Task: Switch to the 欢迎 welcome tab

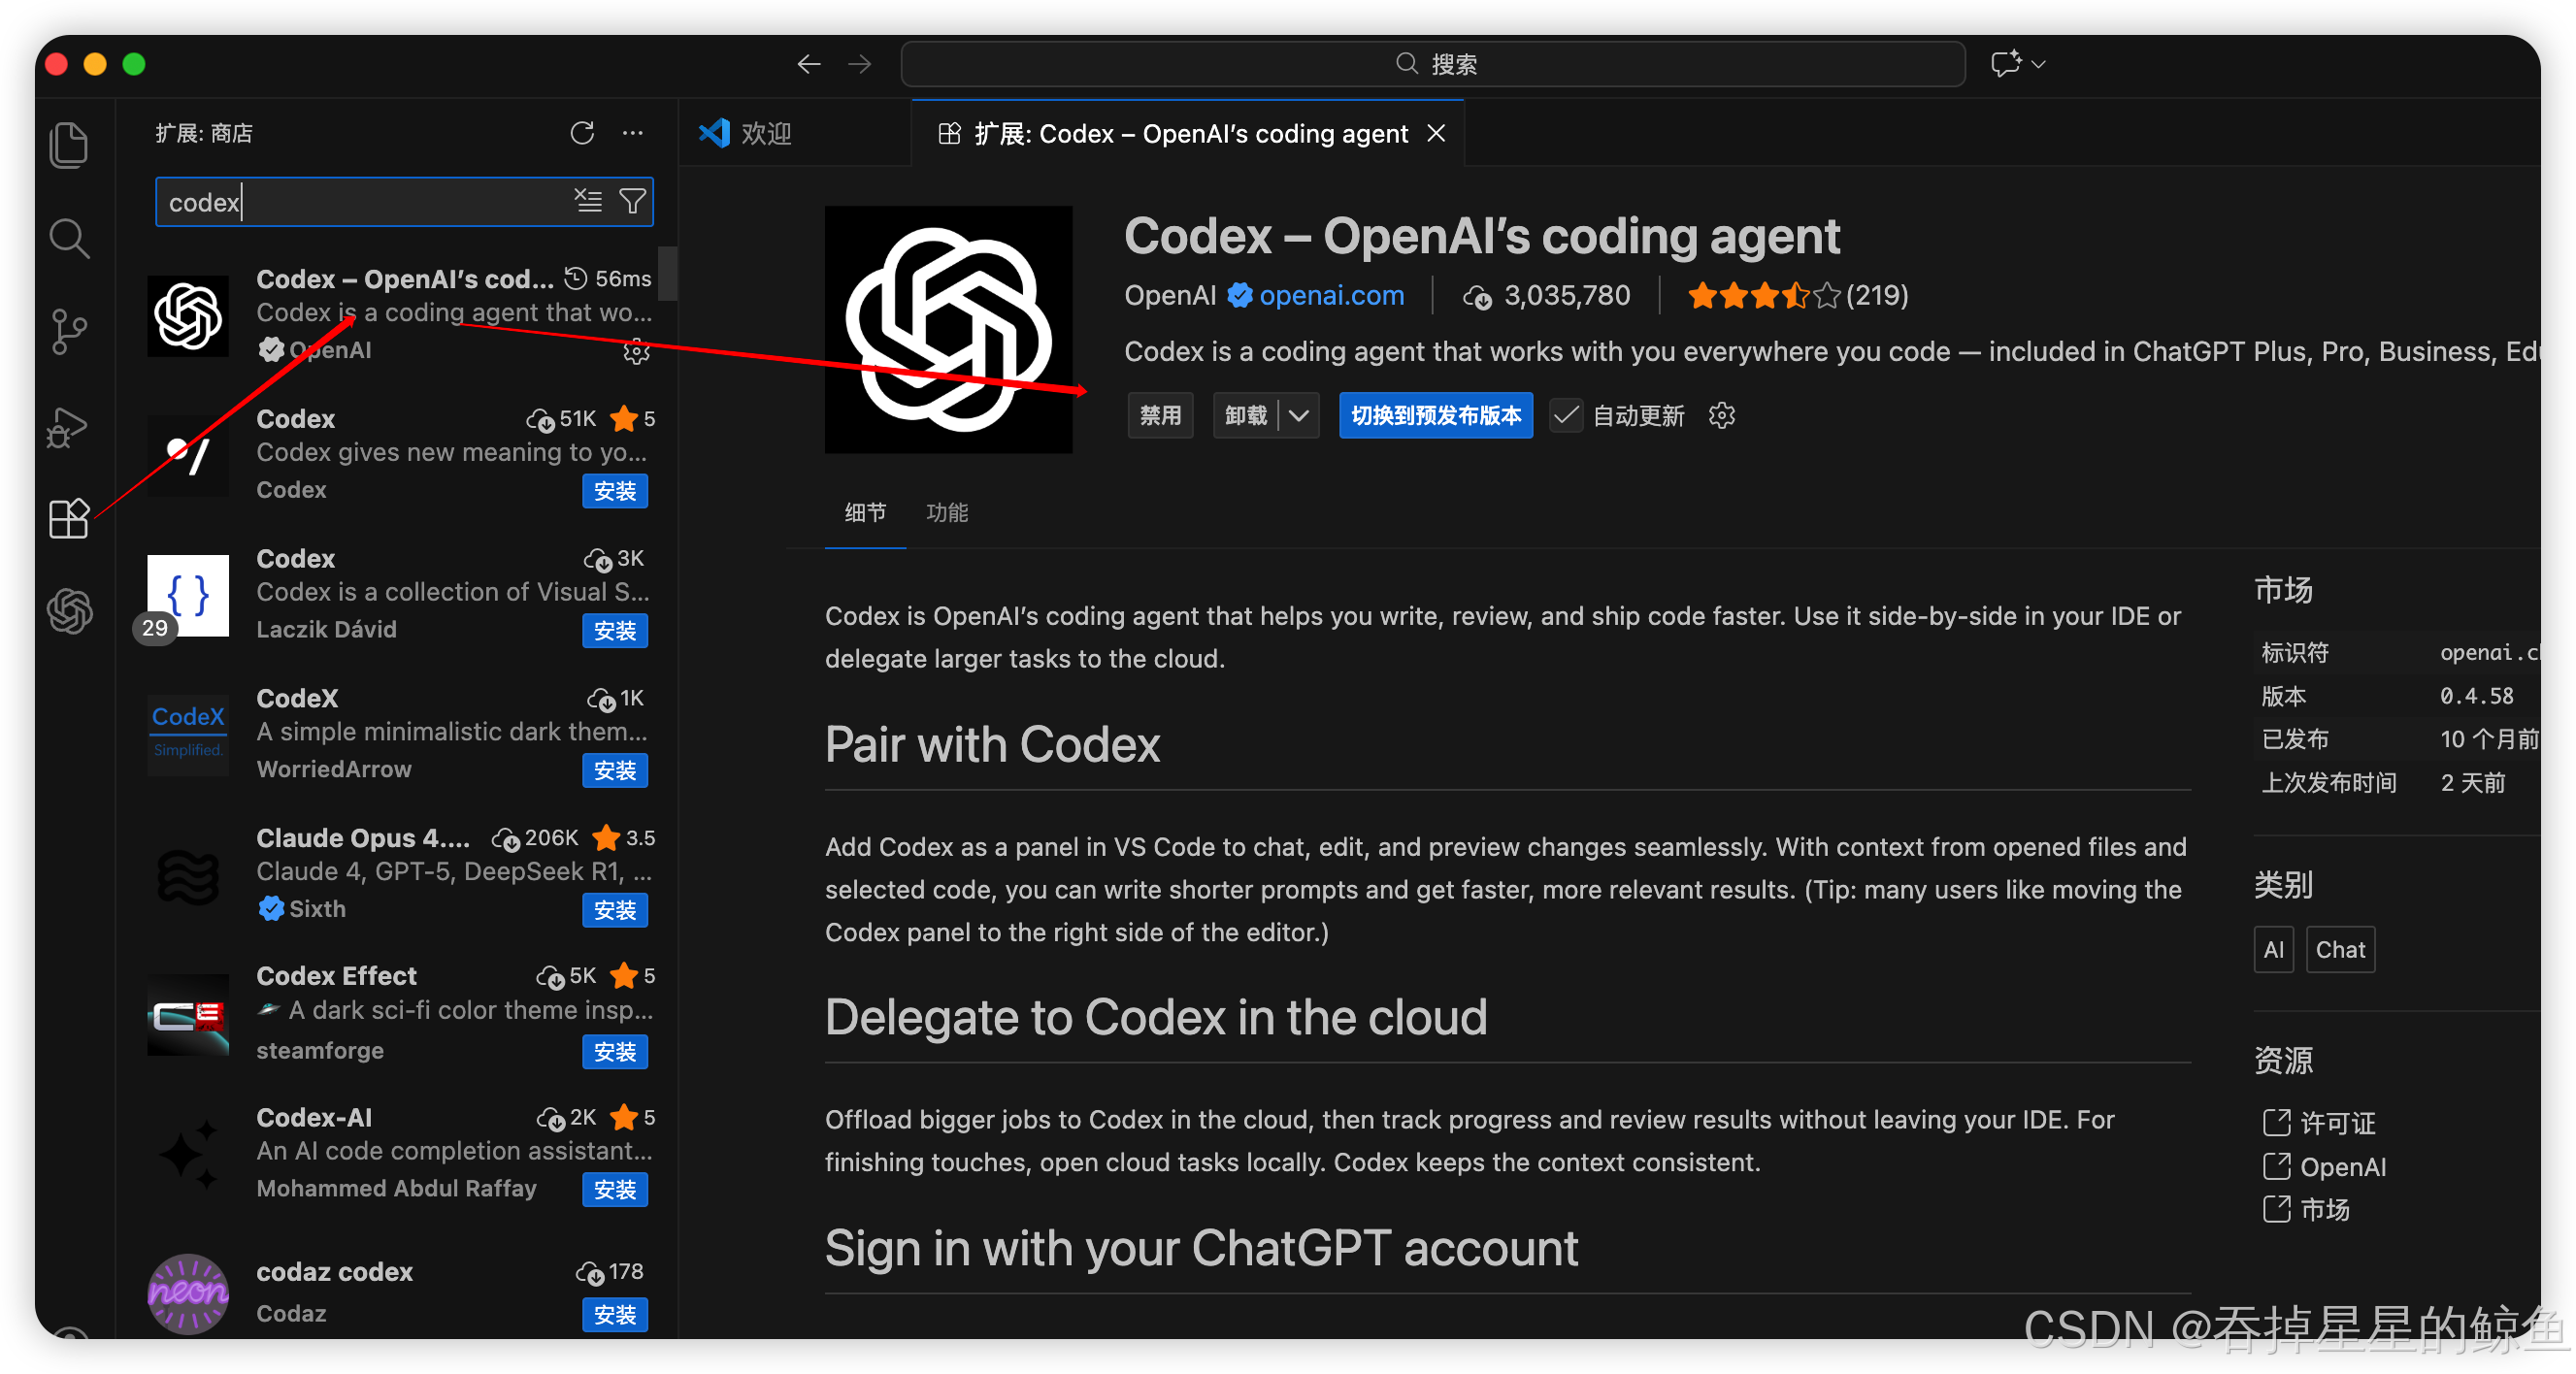Action: [x=765, y=133]
